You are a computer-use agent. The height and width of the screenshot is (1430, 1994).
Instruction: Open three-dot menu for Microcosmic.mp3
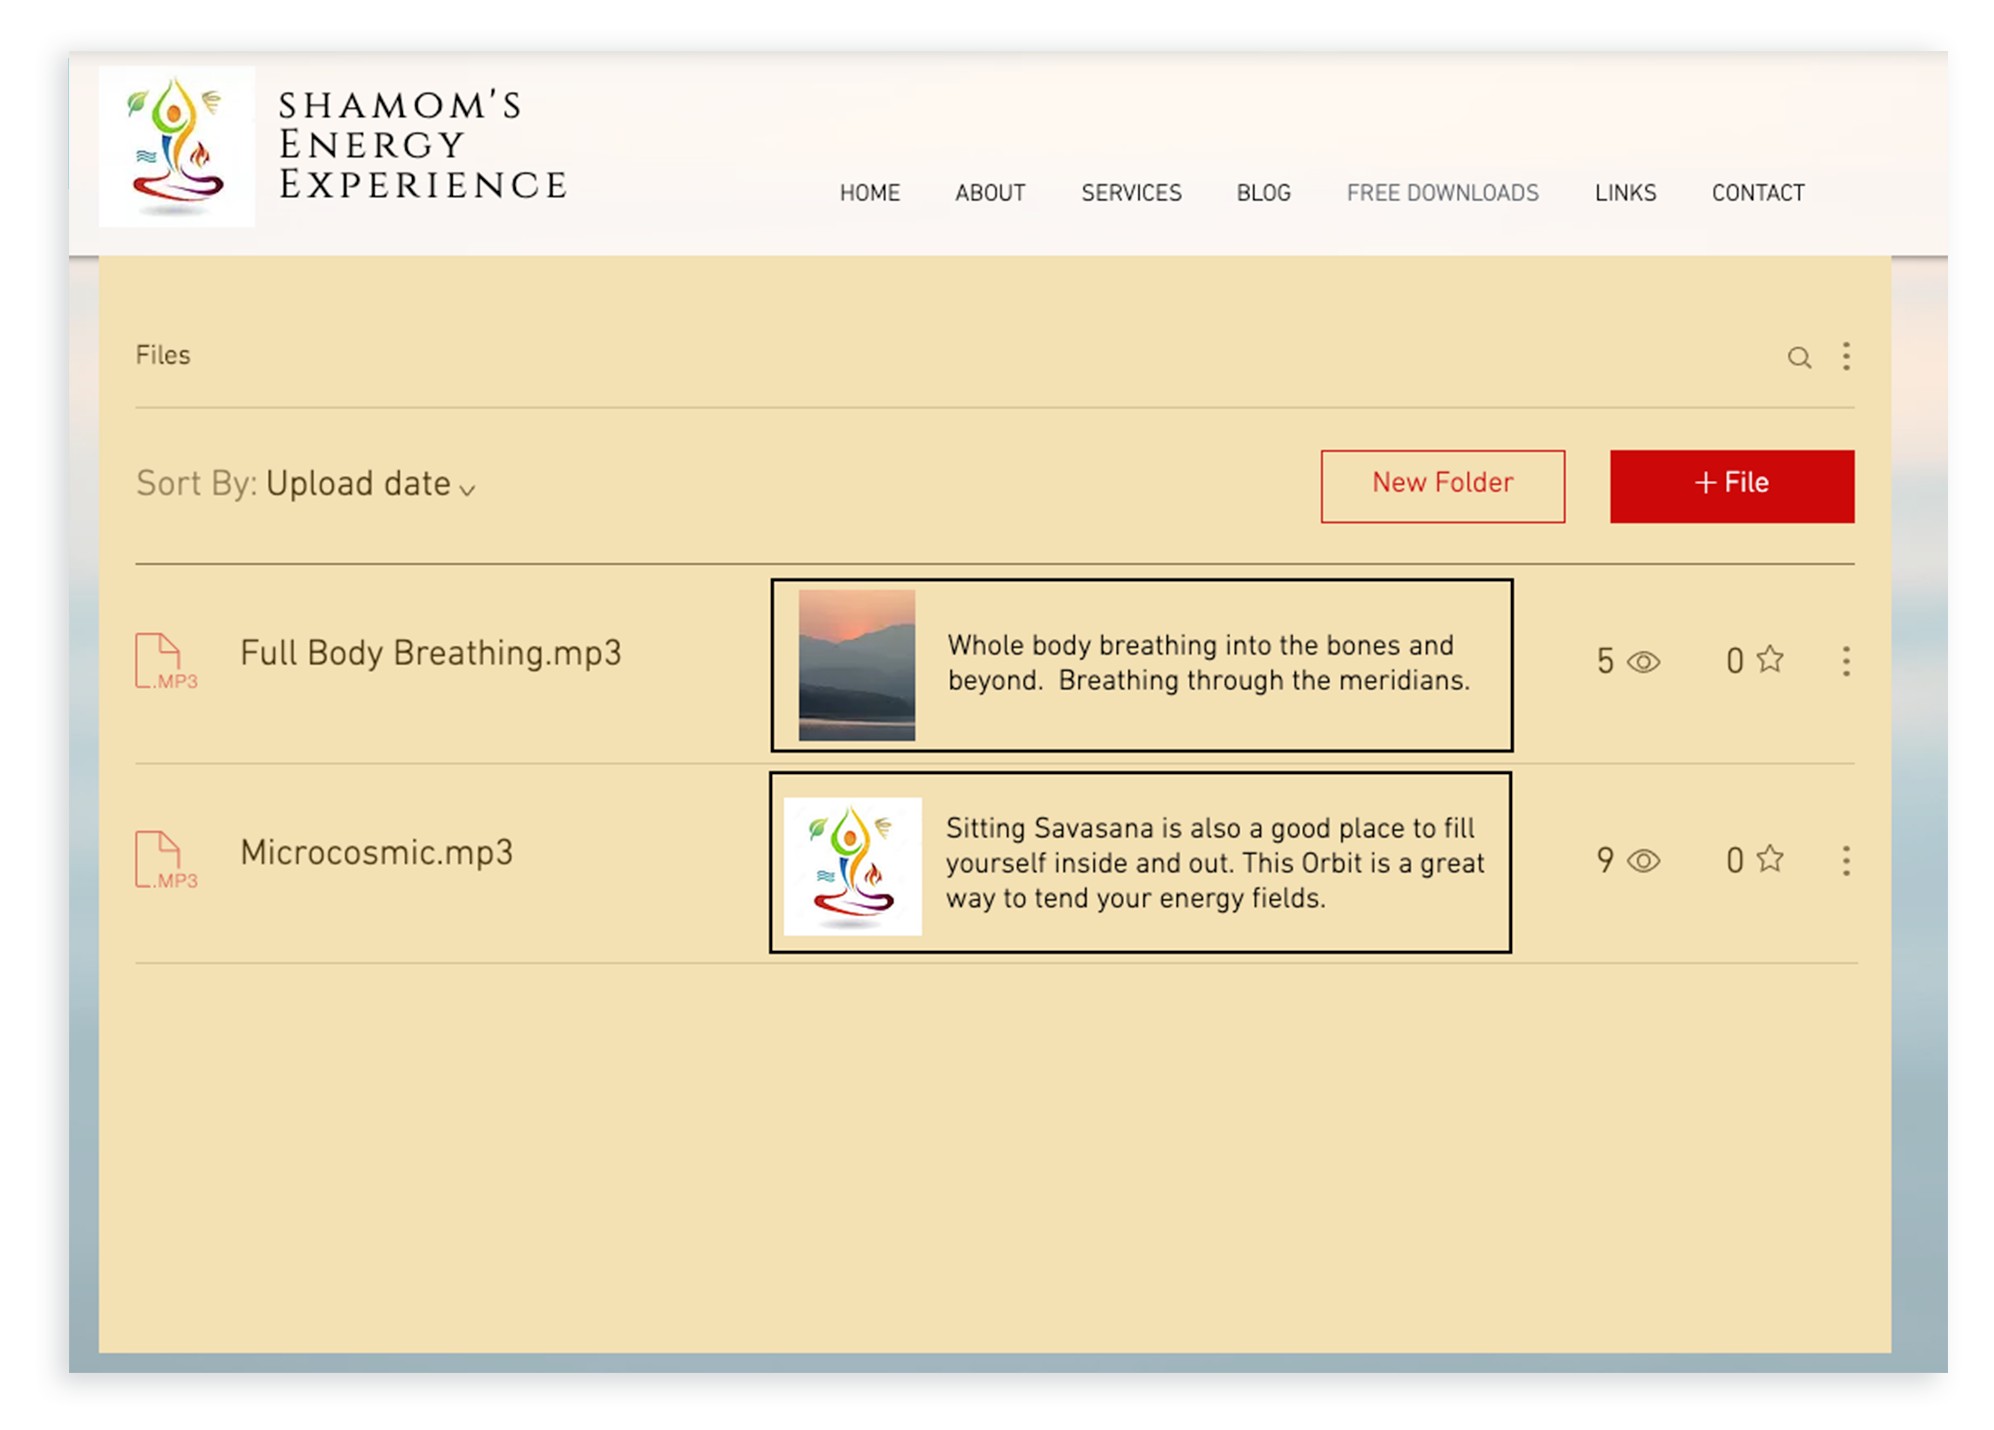(x=1846, y=861)
